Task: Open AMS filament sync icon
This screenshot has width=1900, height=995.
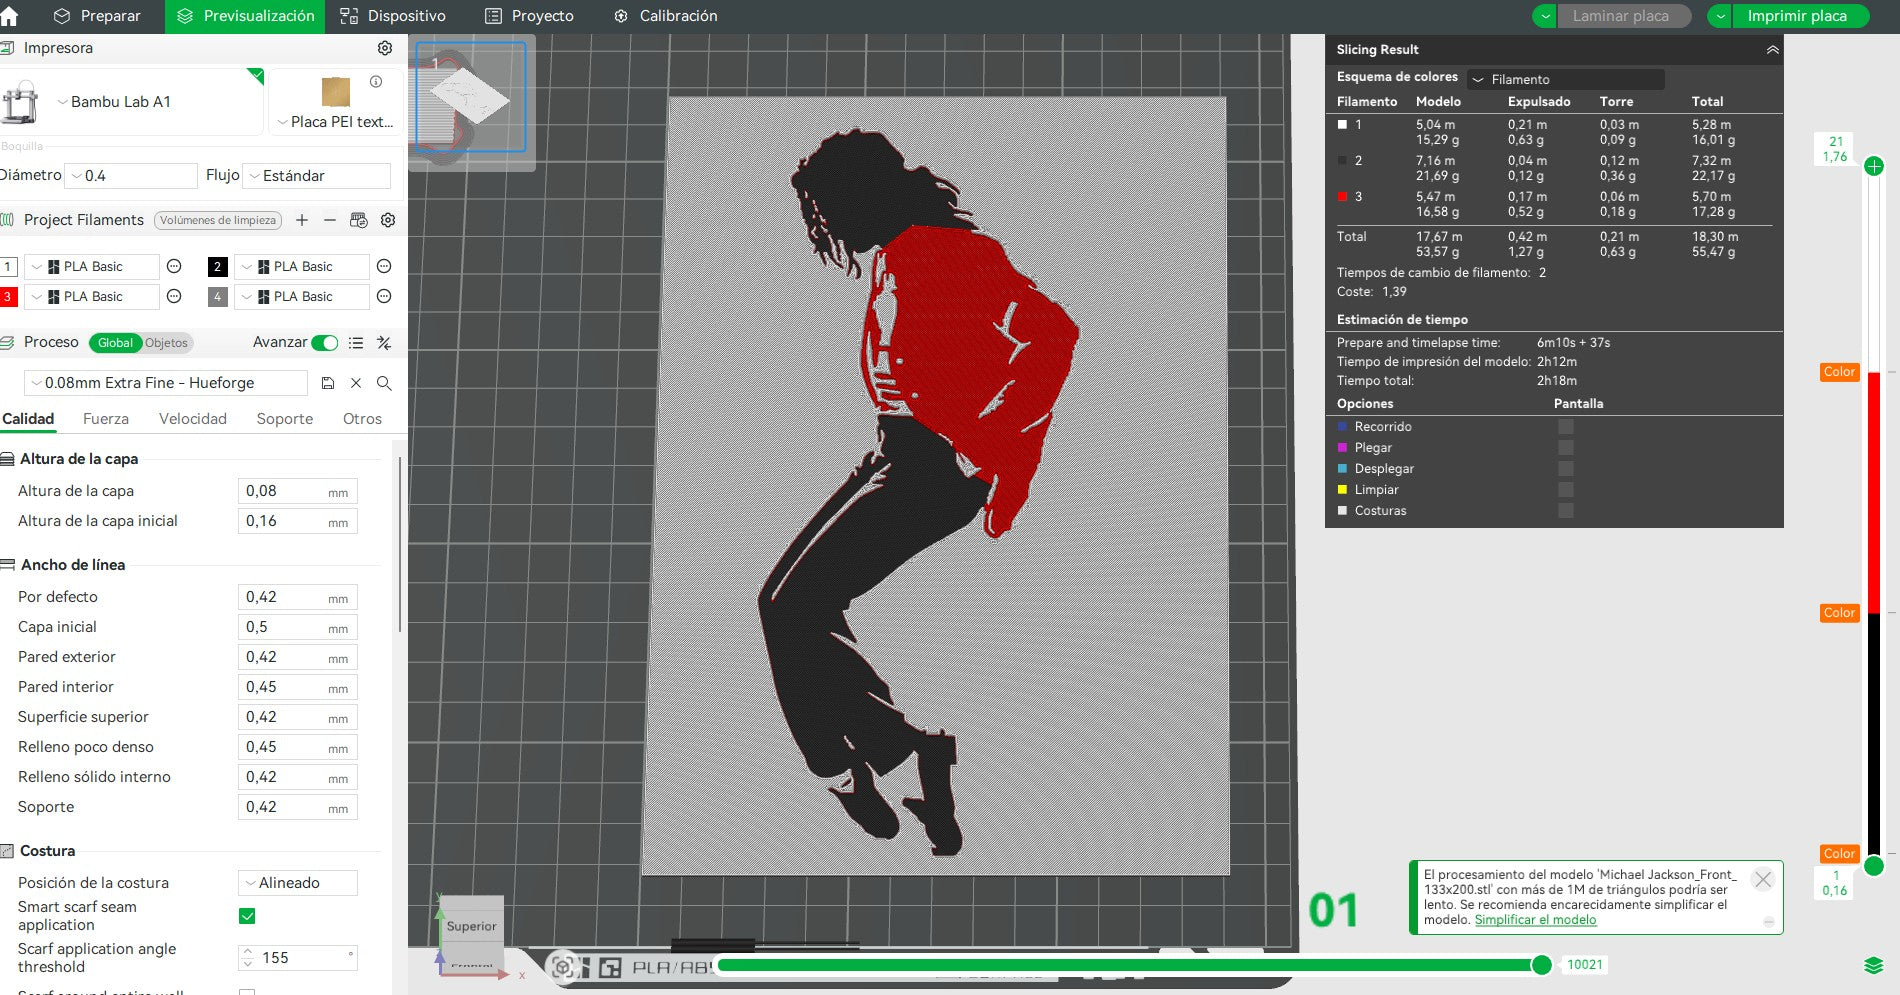Action: (x=359, y=220)
